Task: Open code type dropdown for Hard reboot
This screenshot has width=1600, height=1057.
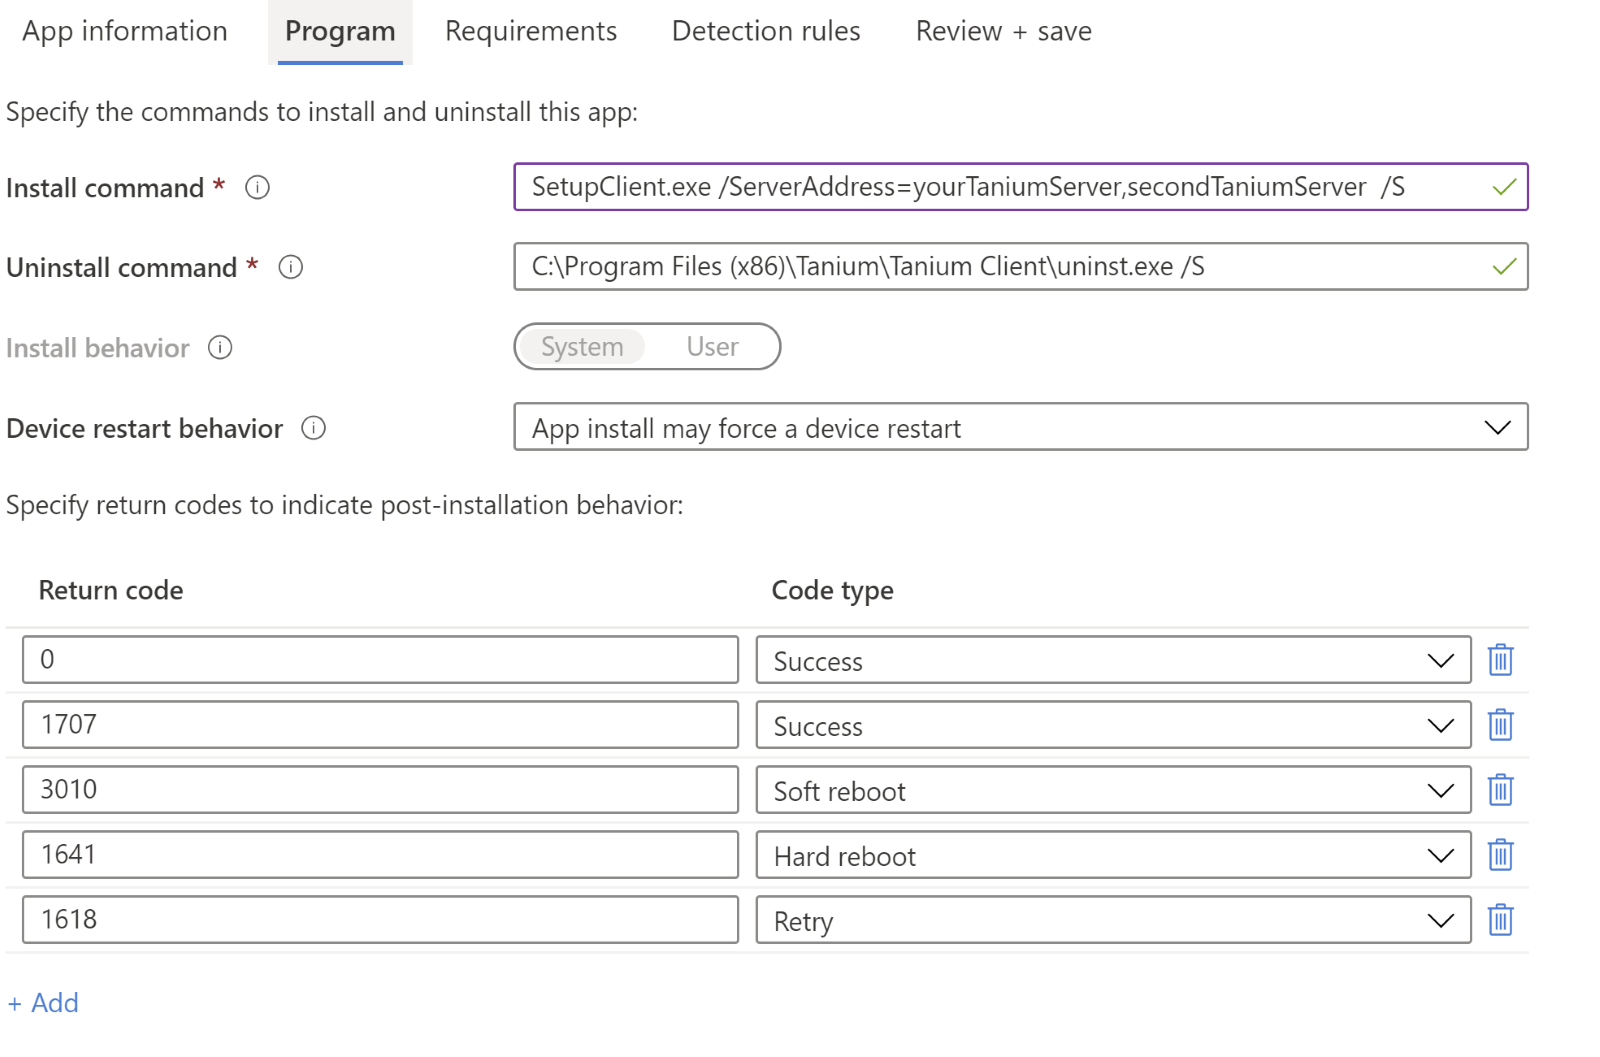Action: pos(1440,854)
